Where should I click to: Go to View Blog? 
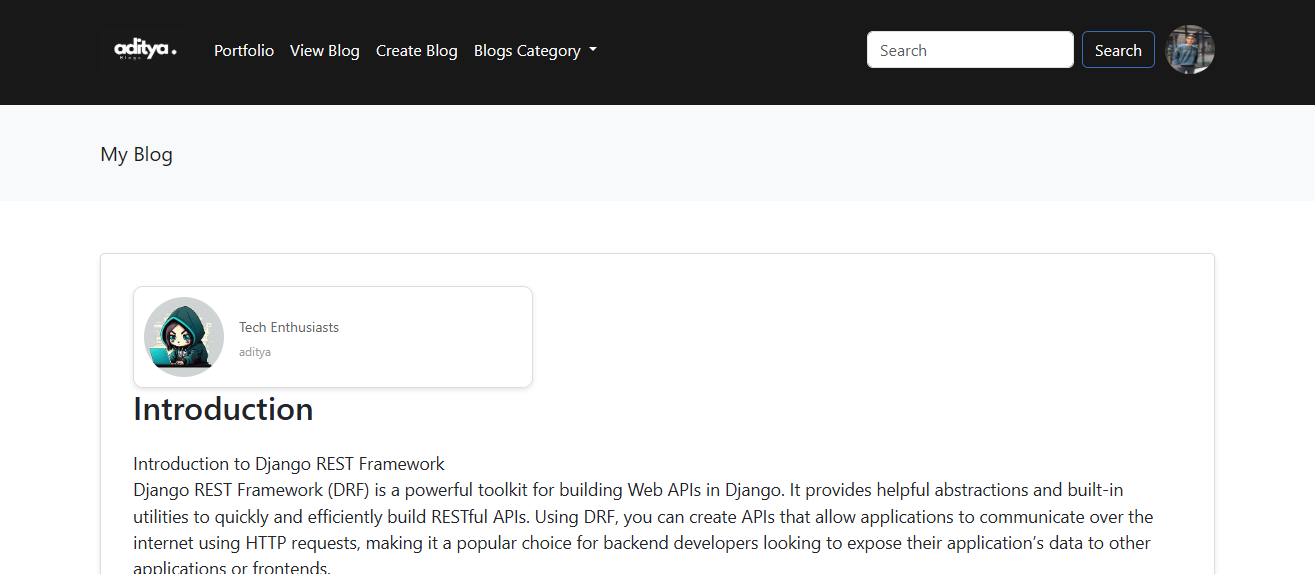[324, 51]
